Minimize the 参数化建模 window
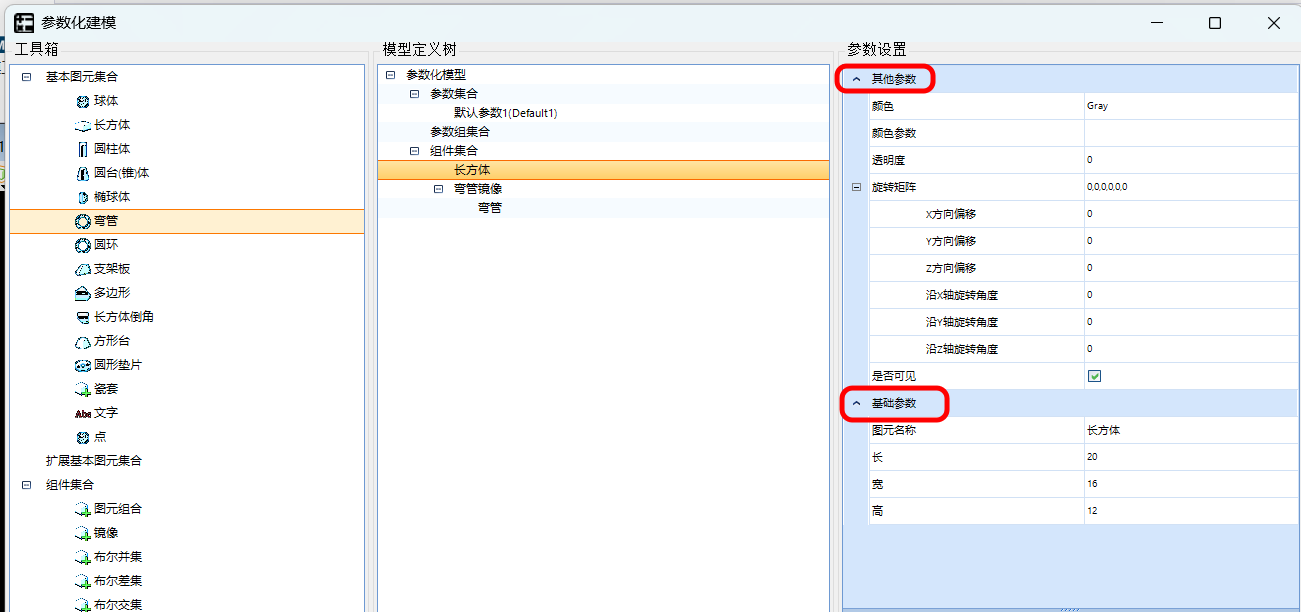The height and width of the screenshot is (612, 1301). click(1156, 23)
